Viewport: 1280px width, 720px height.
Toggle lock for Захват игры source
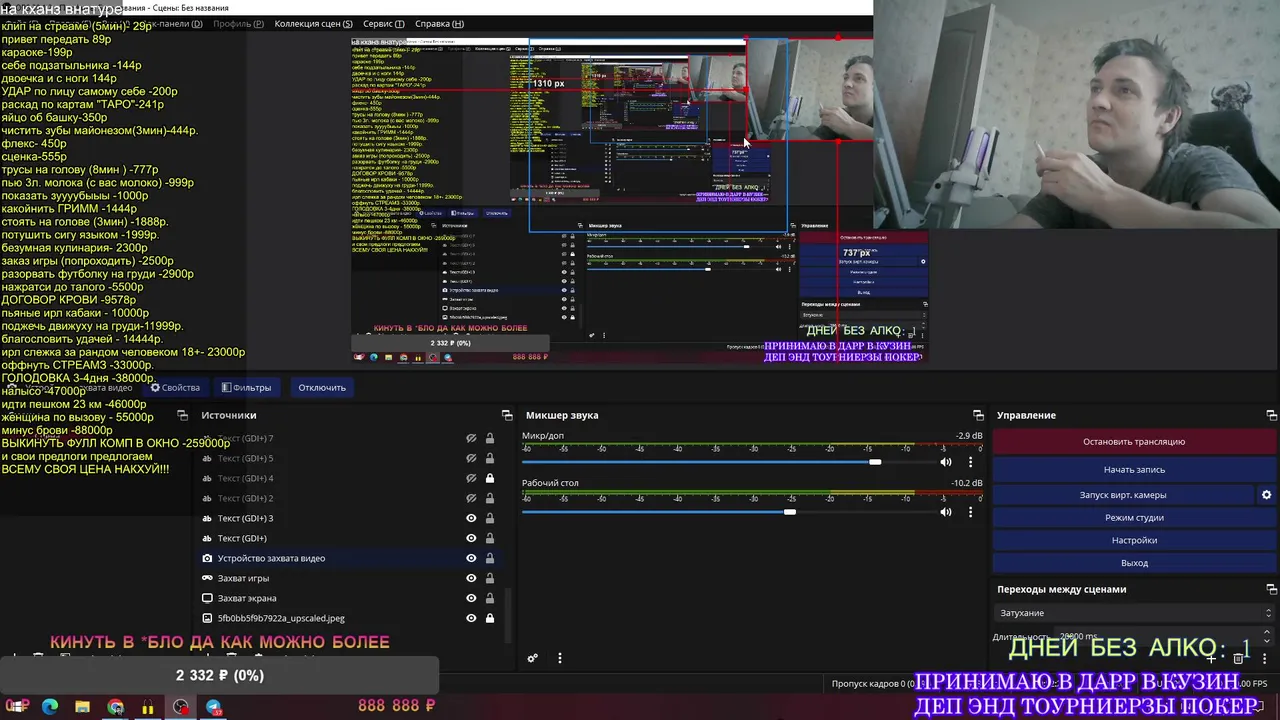(490, 578)
